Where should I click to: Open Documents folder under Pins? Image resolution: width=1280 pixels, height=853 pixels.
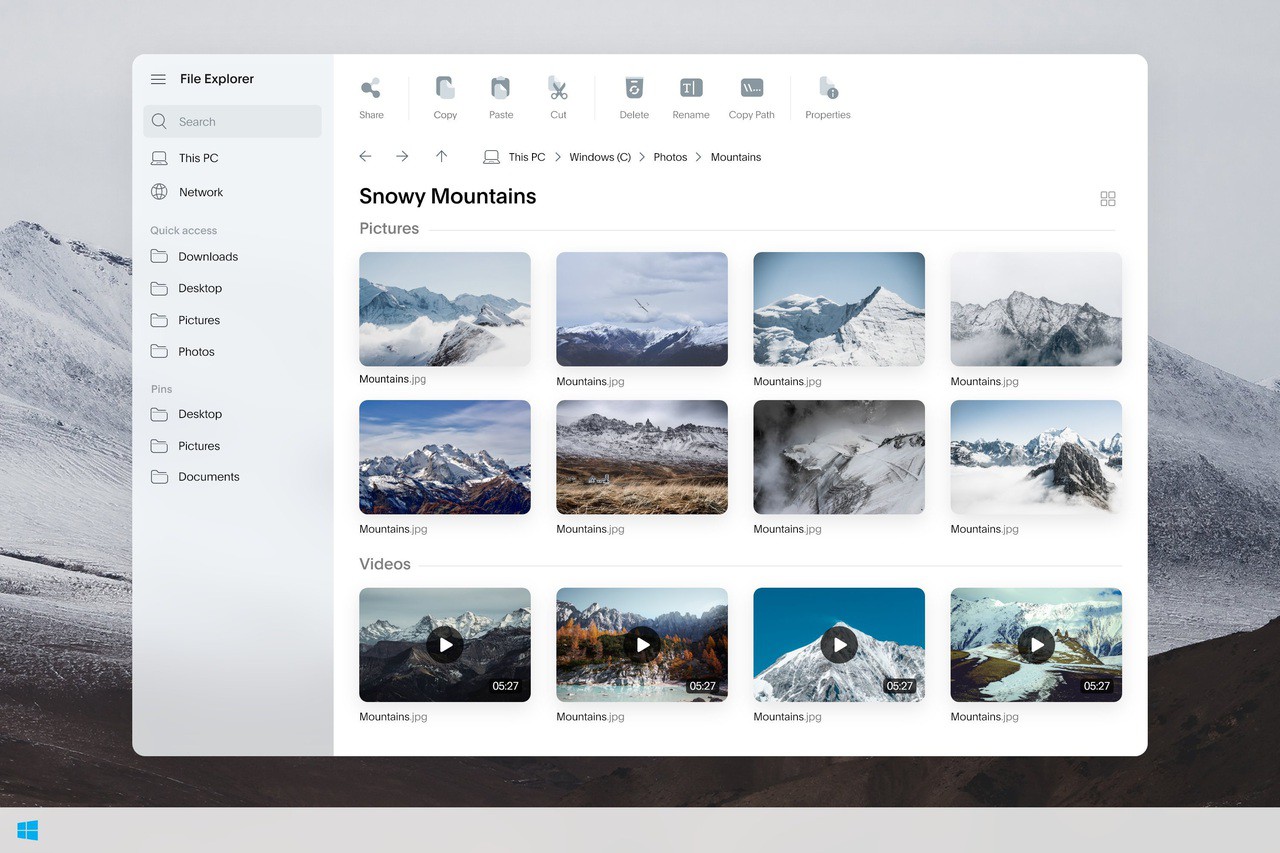click(208, 477)
